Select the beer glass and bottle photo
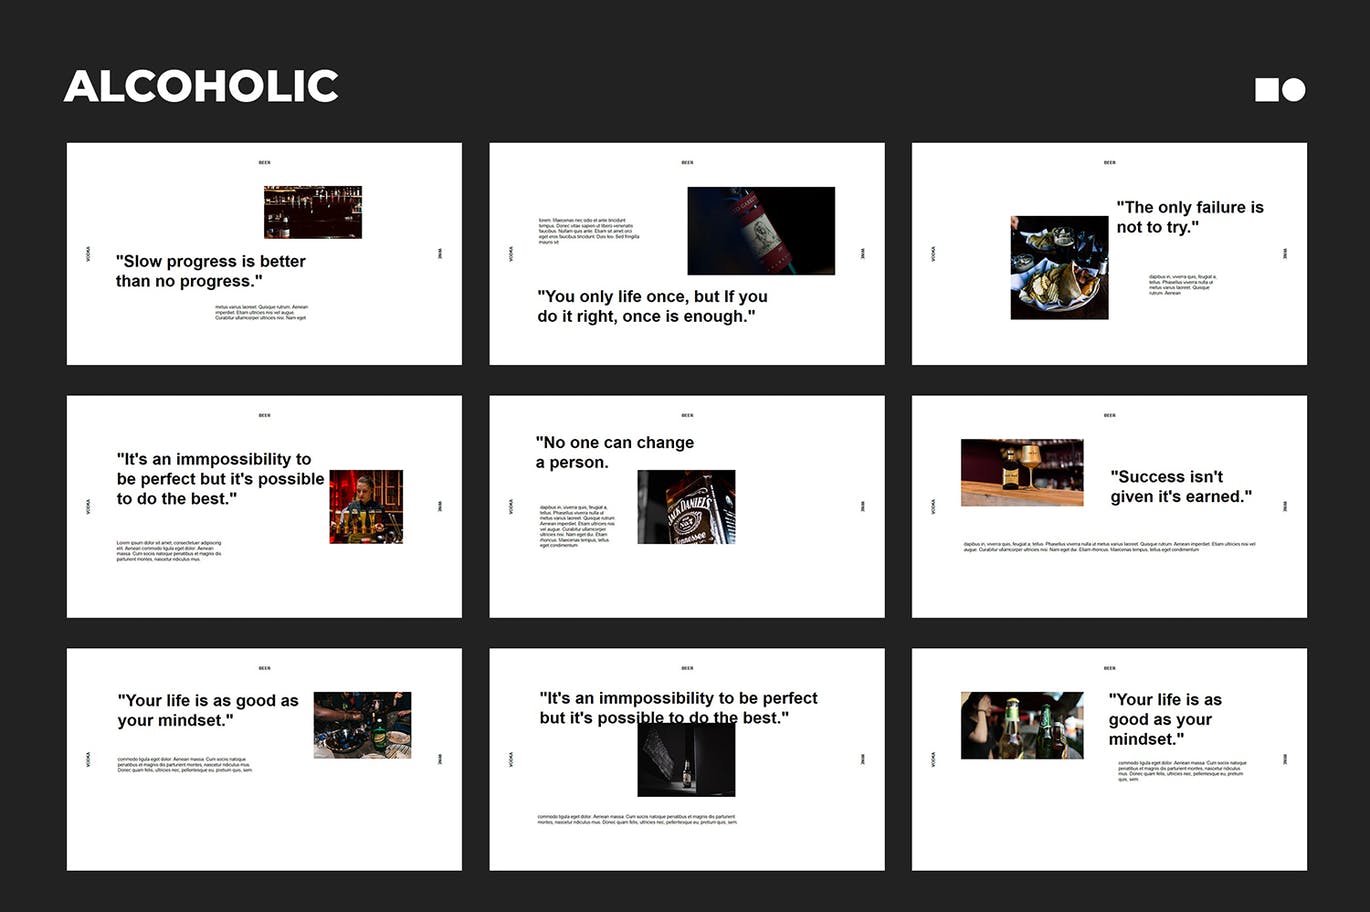Viewport: 1370px width, 912px height. pos(1021,472)
